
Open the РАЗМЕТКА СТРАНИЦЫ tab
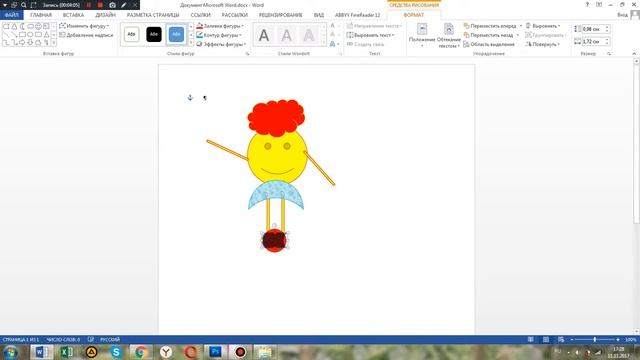[153, 15]
